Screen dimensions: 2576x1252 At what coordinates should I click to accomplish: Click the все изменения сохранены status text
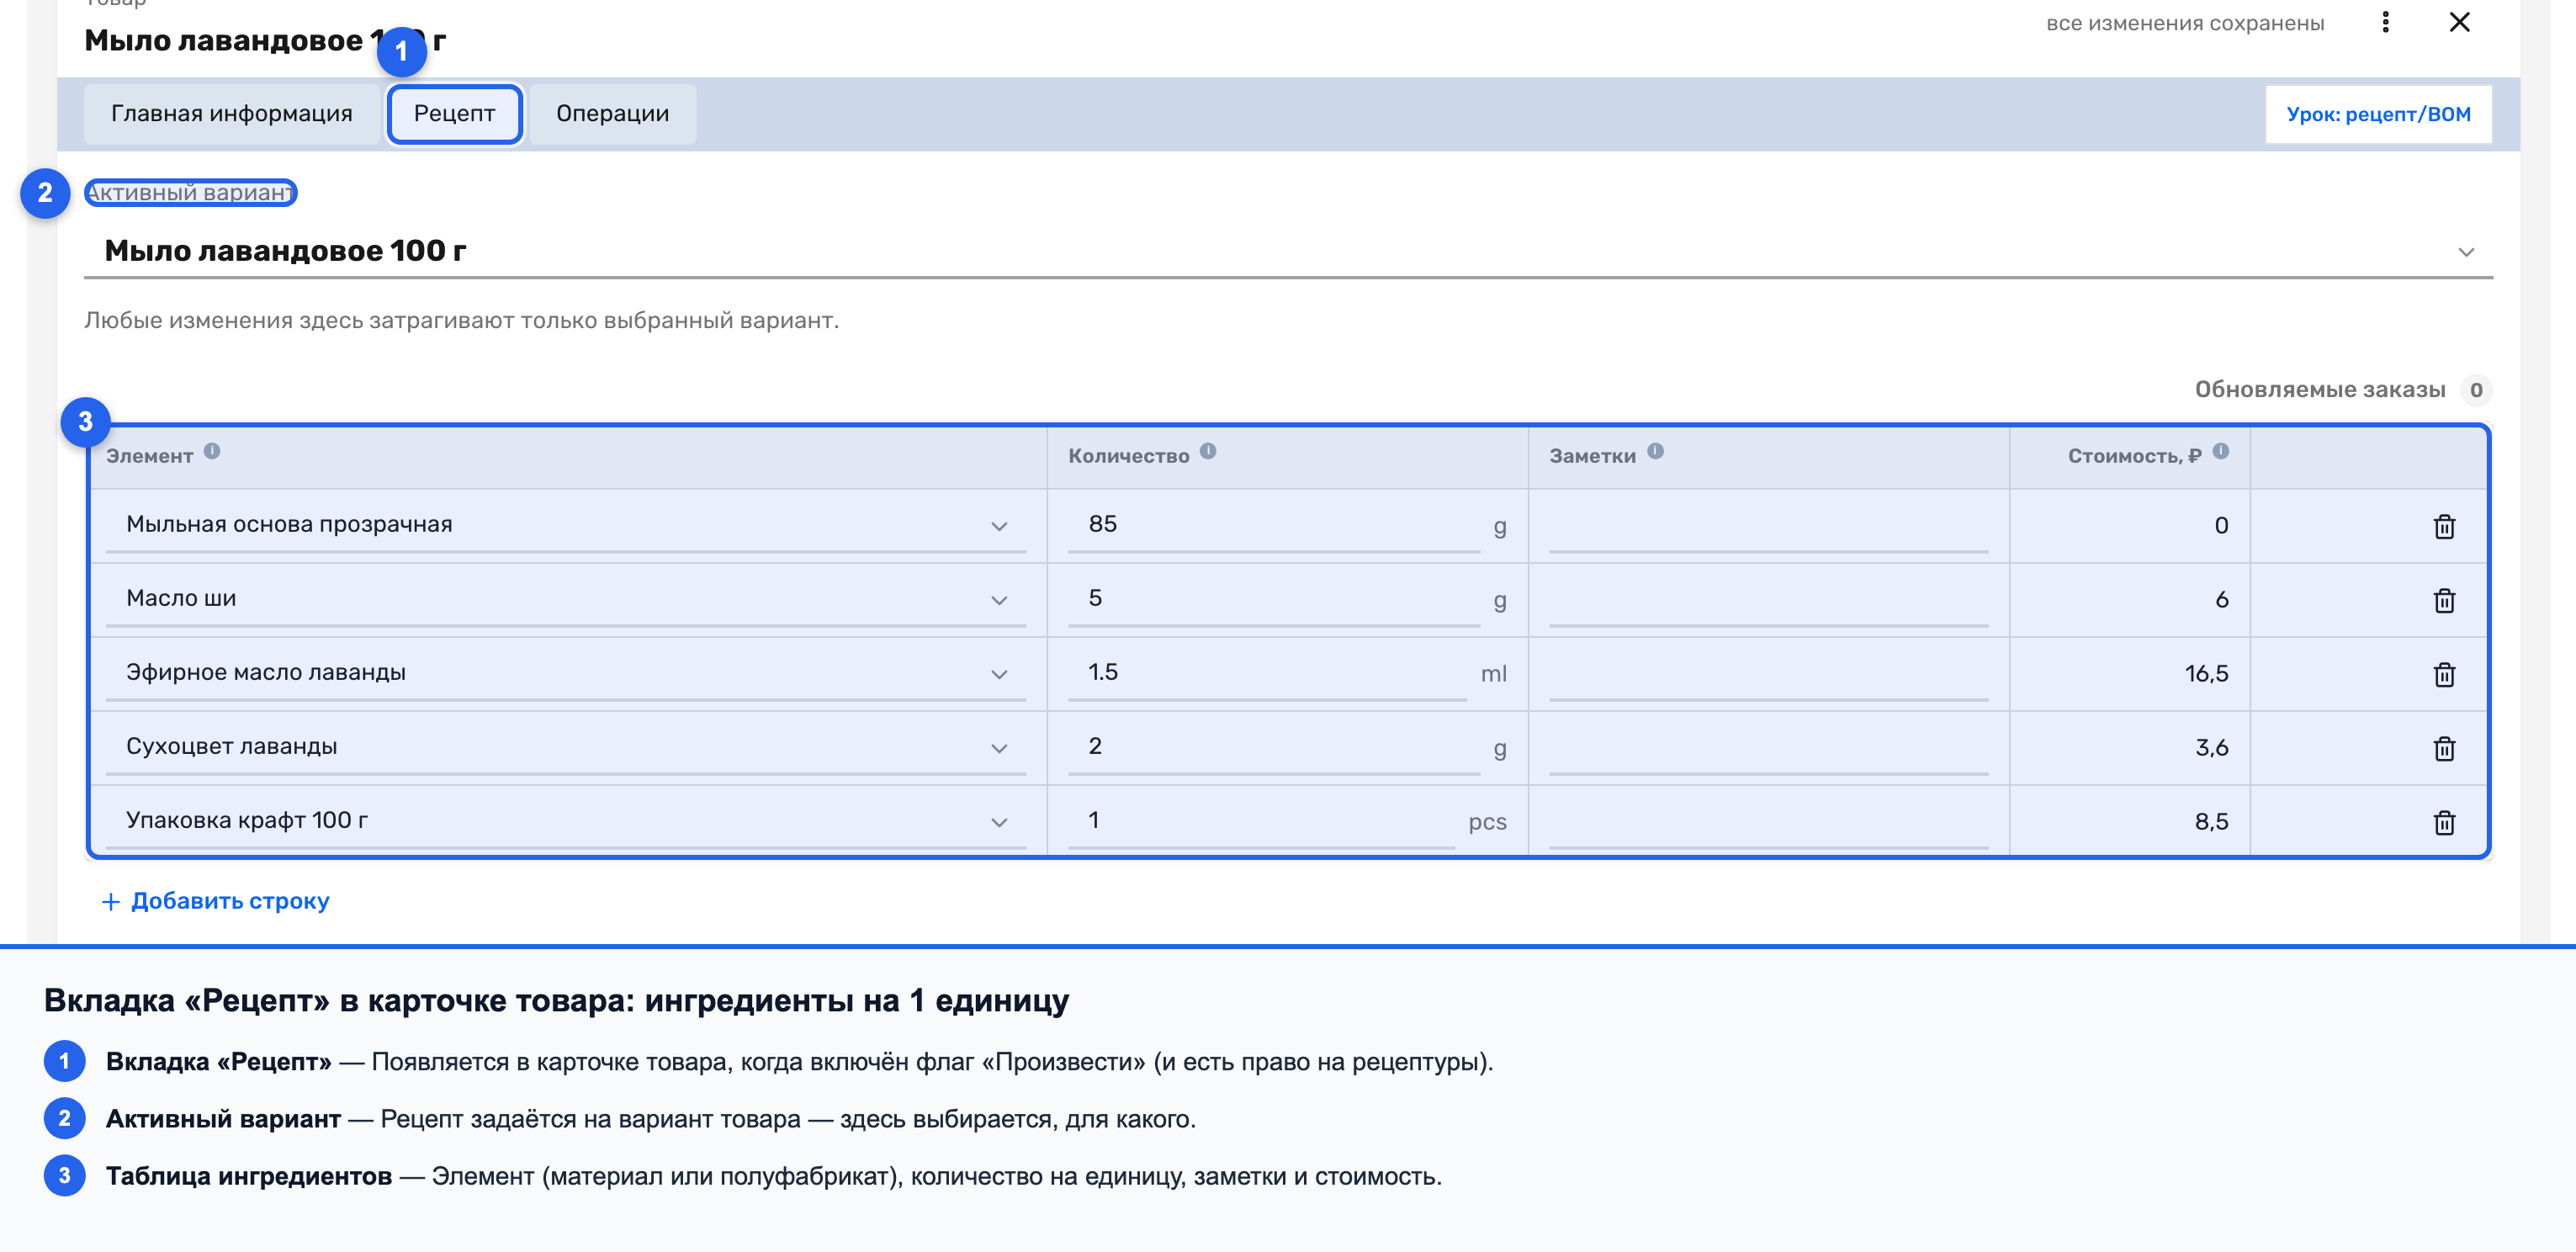point(2184,23)
